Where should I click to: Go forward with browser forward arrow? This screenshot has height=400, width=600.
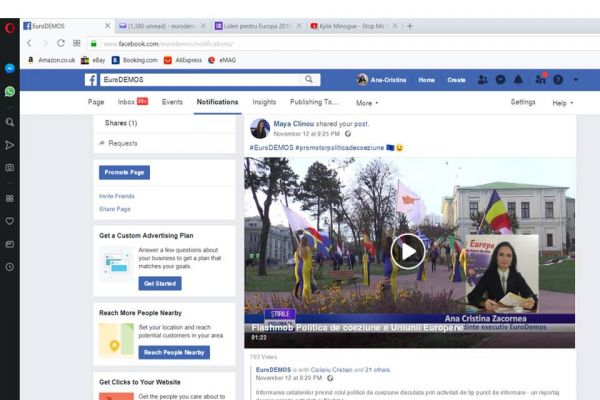[x=45, y=43]
